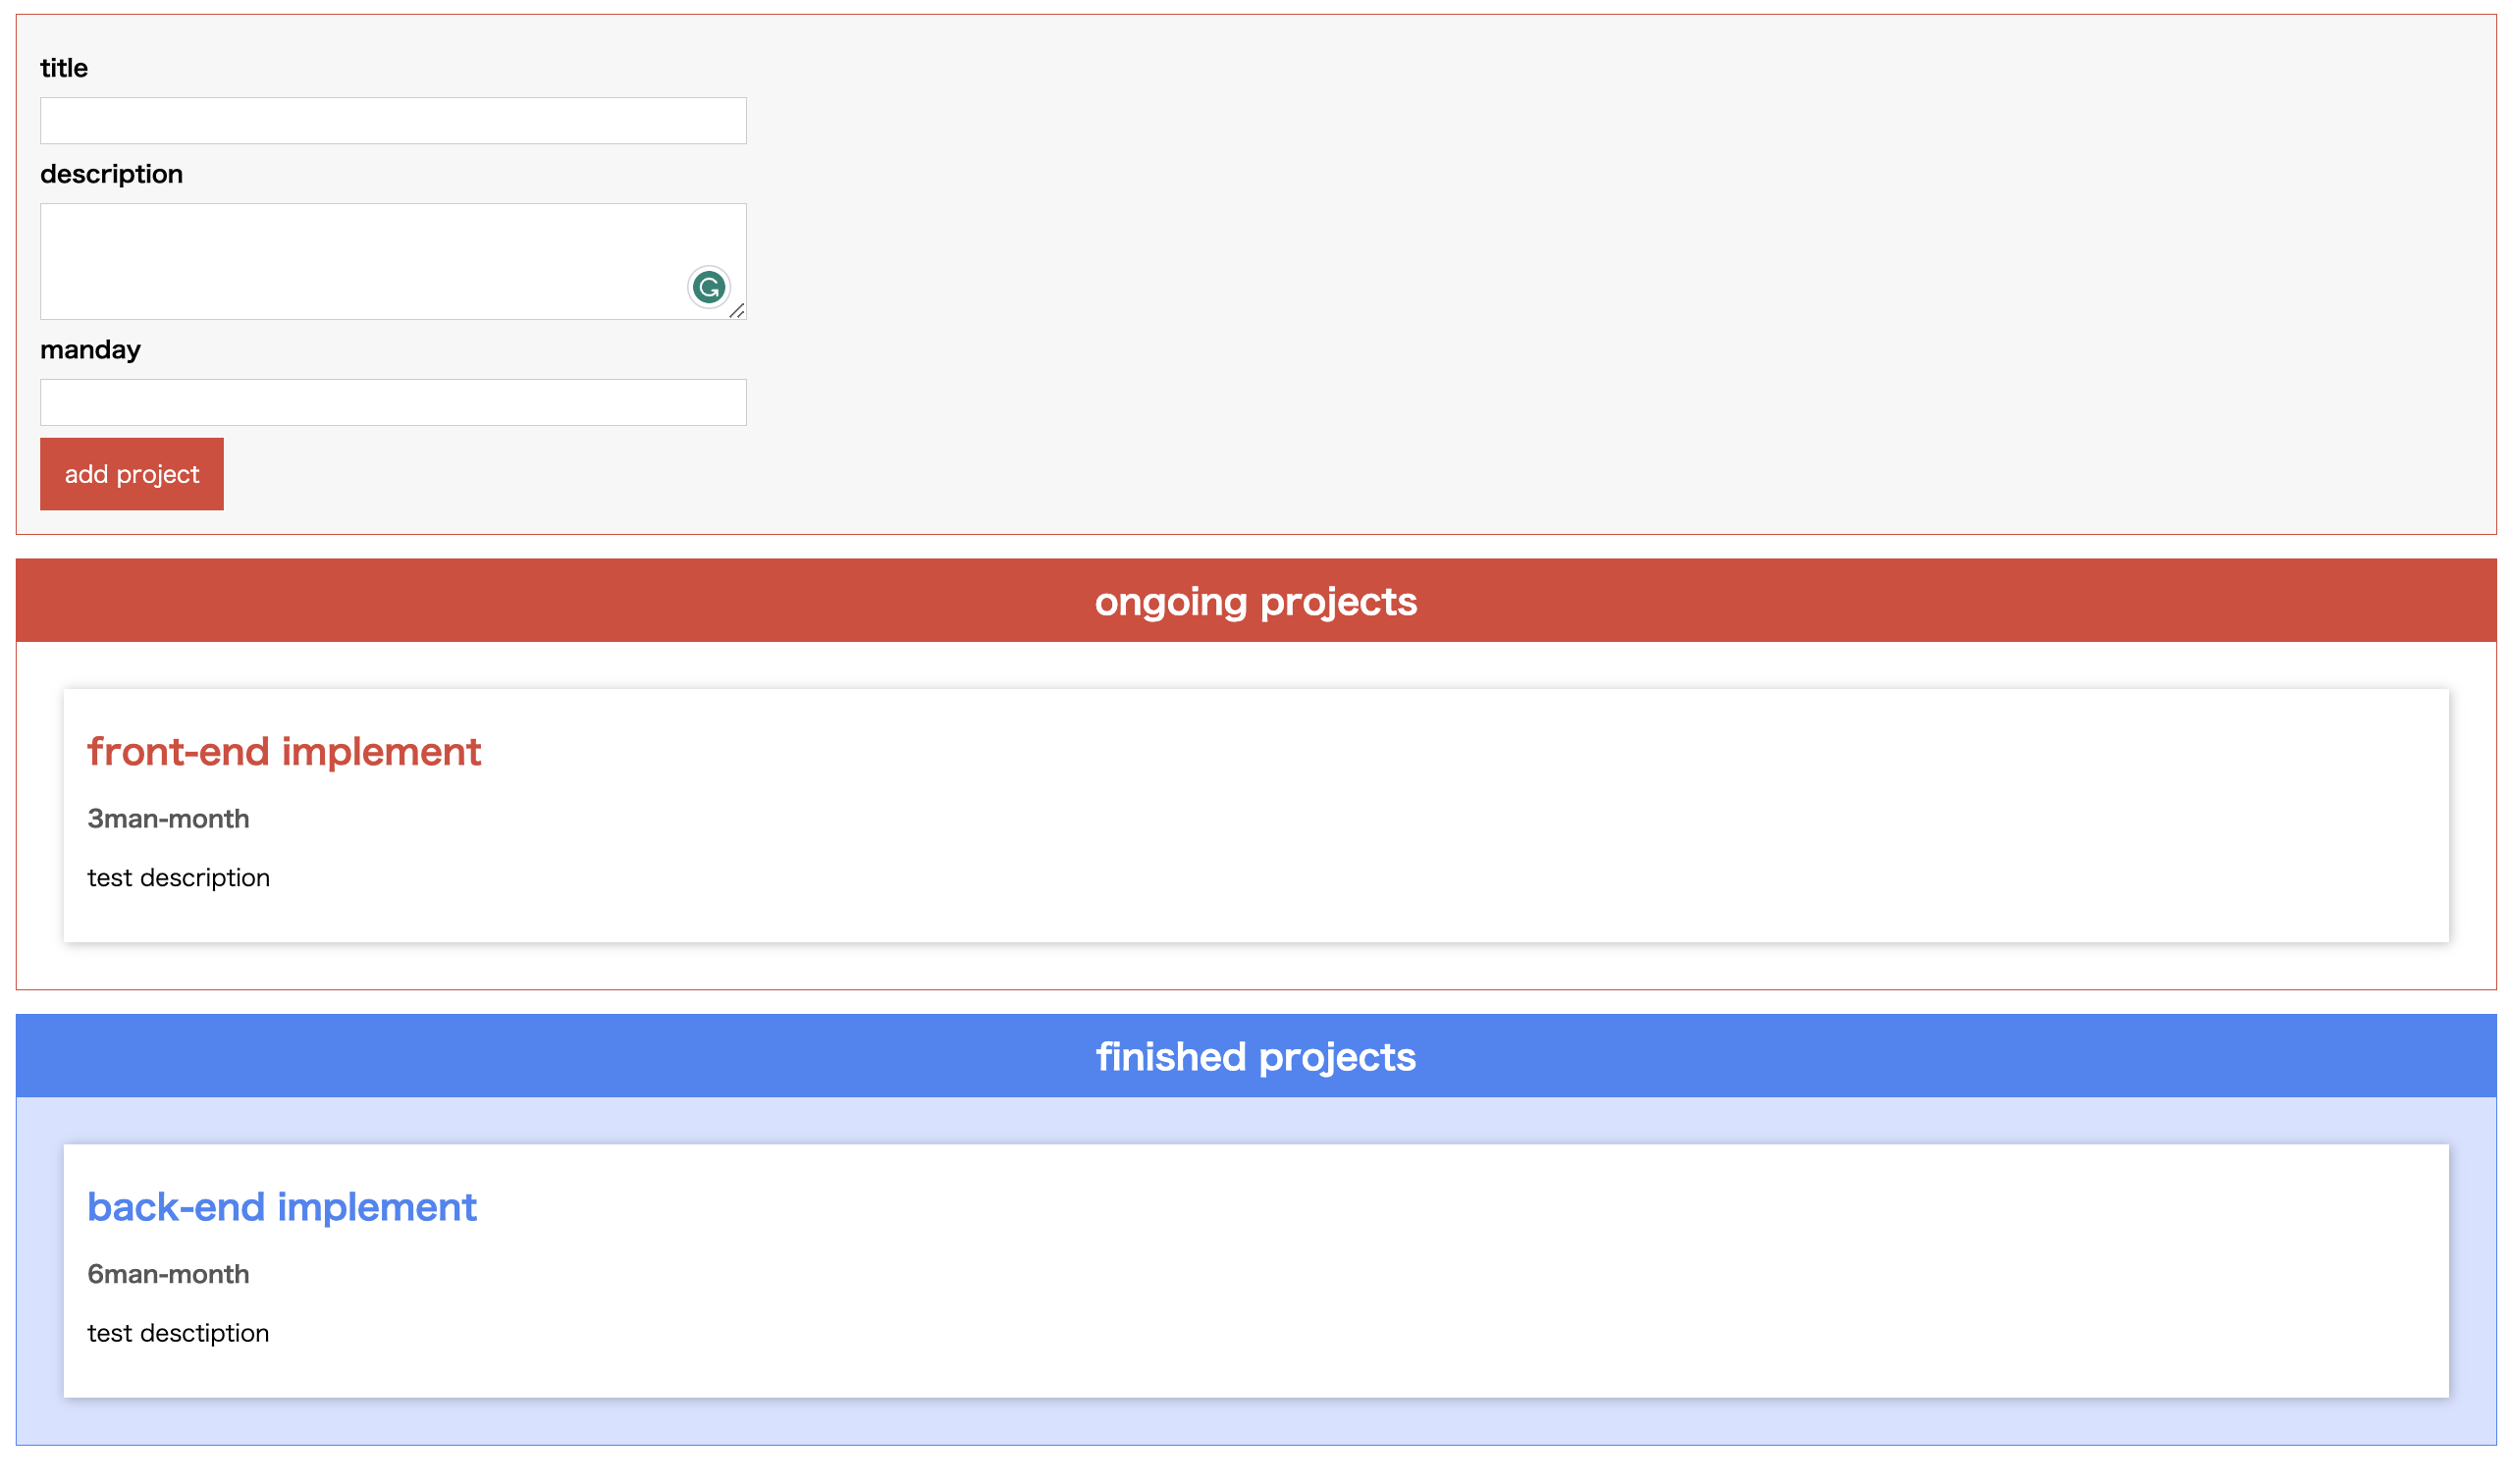Click the 3man-month label under front-end implement

tap(168, 818)
